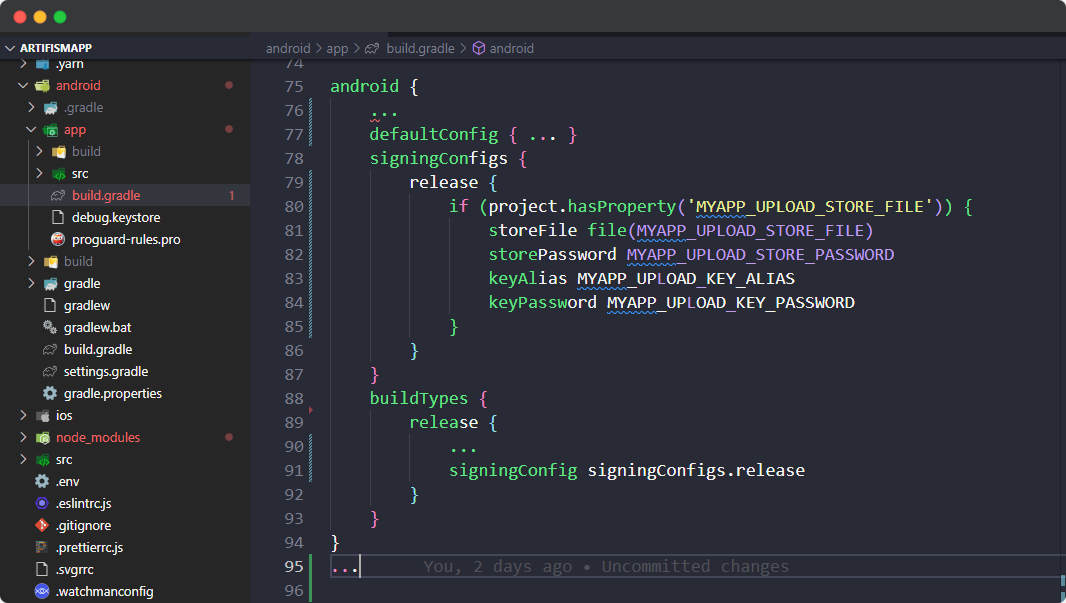Place cursor on line 91 signingConfig text

click(512, 470)
